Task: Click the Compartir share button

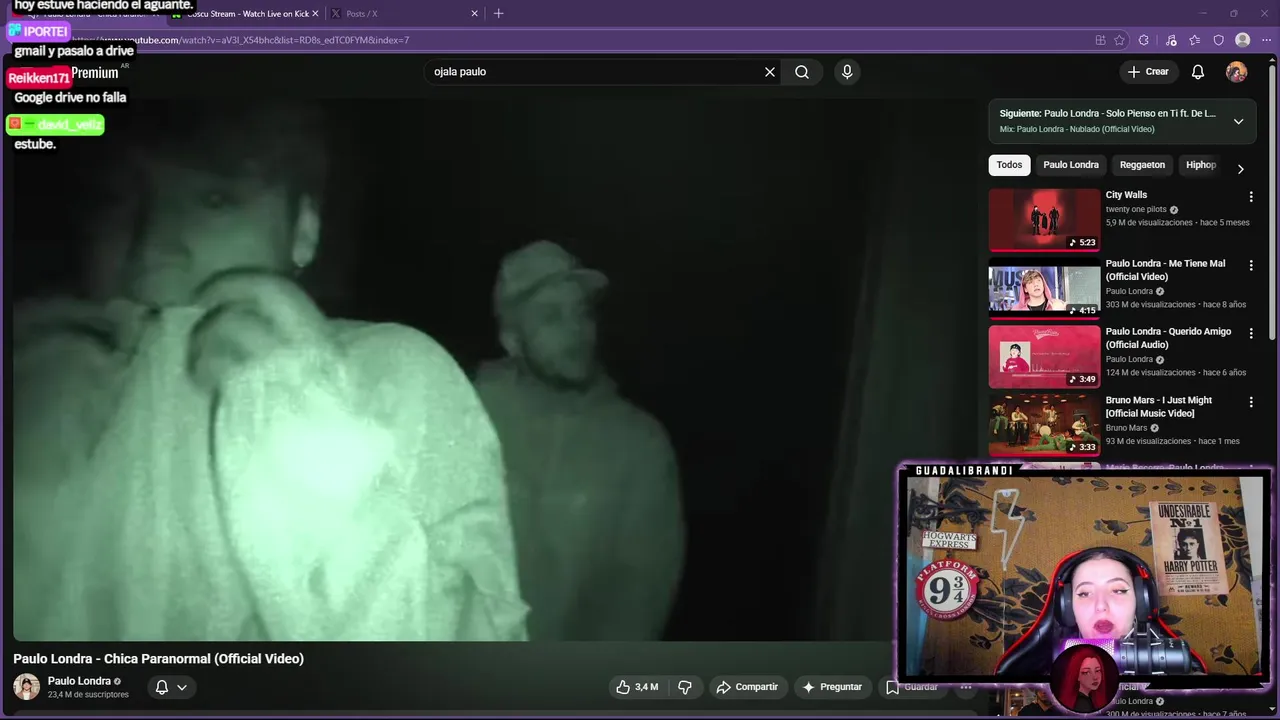Action: [x=747, y=687]
